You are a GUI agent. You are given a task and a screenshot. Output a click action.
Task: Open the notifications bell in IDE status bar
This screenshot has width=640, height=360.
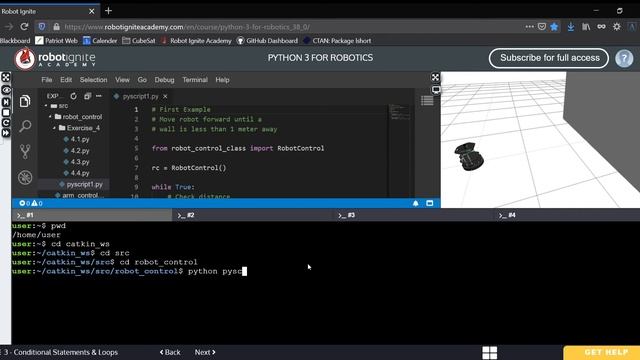(x=416, y=203)
